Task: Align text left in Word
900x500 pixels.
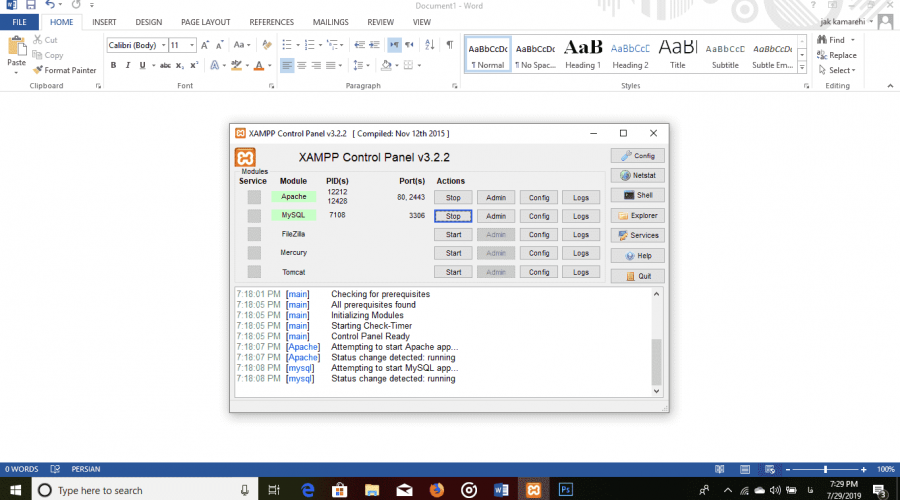Action: pyautogui.click(x=286, y=65)
